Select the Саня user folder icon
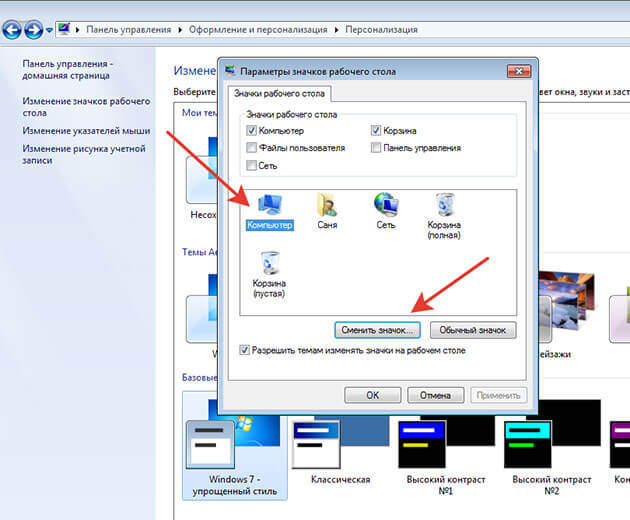 click(x=327, y=211)
